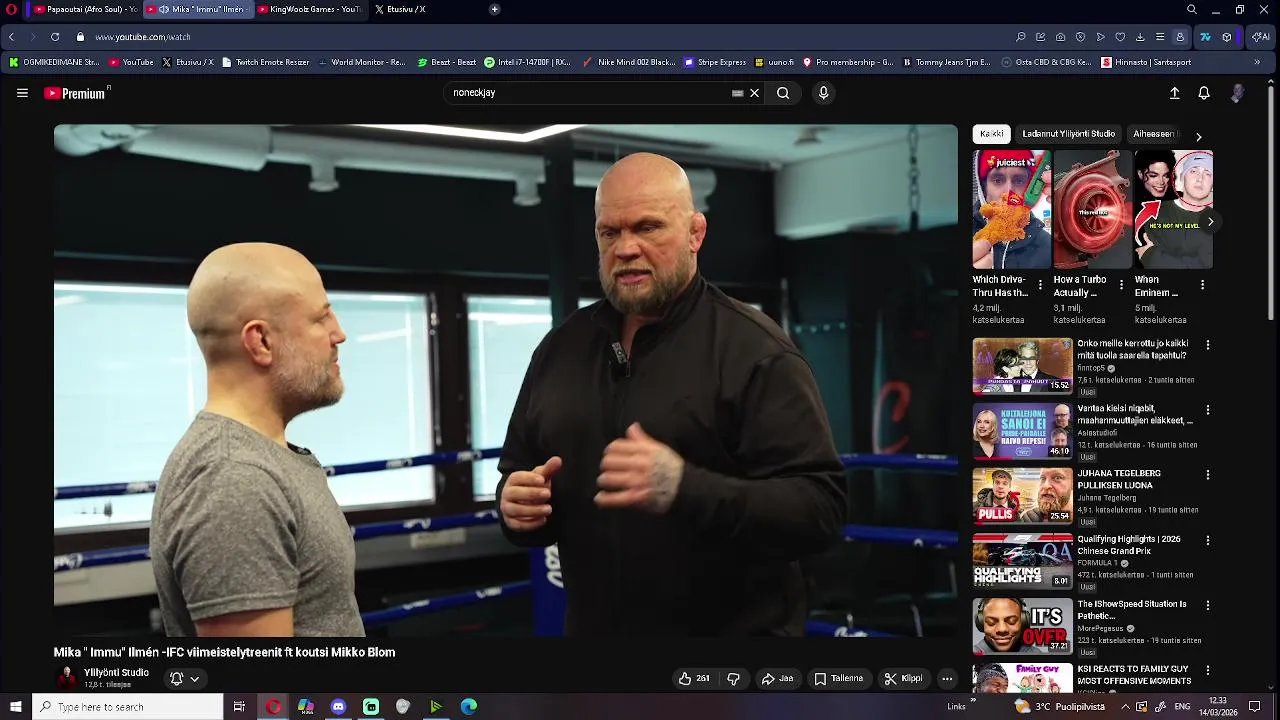Open options for Qualifying Highlights video
Screen dimensions: 1280x720
1207,540
